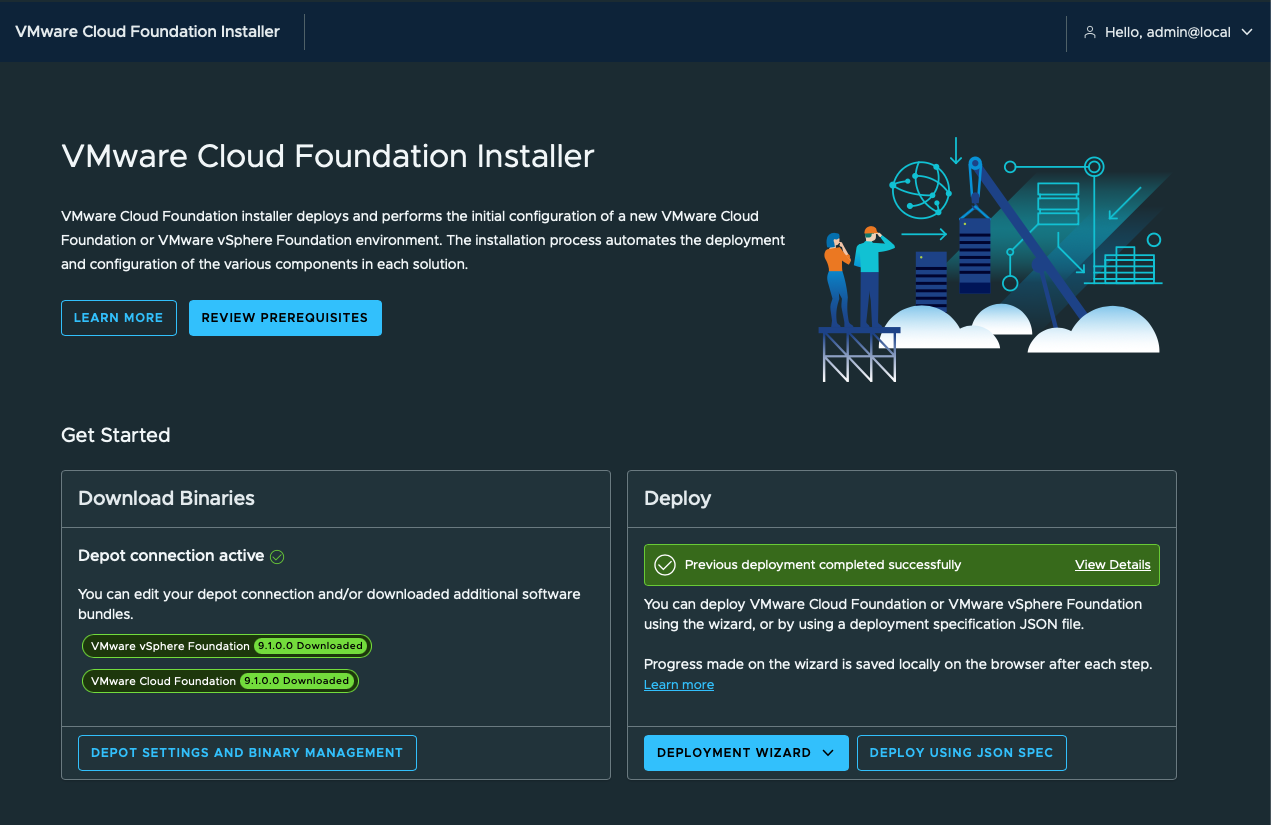Select the VMware Cloud Foundation 9.1.0.0 Downloaded badge
The image size is (1271, 825).
coord(220,681)
